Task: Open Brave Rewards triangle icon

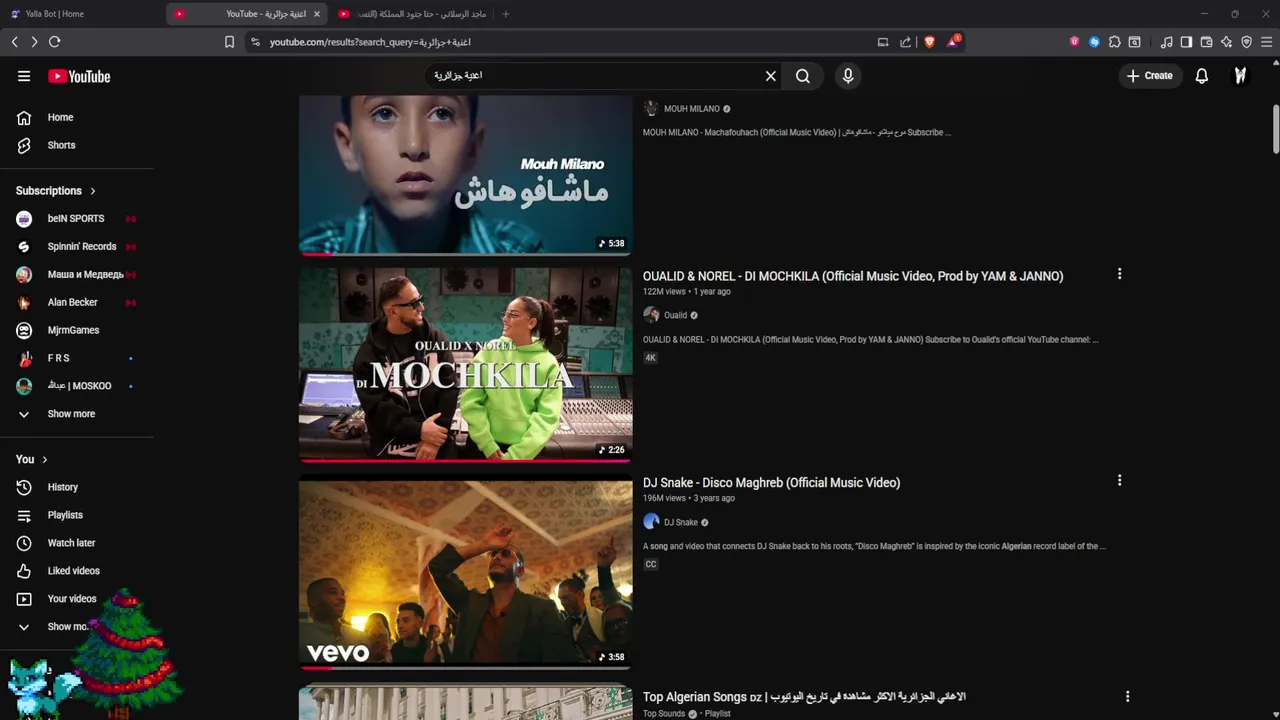Action: point(953,42)
